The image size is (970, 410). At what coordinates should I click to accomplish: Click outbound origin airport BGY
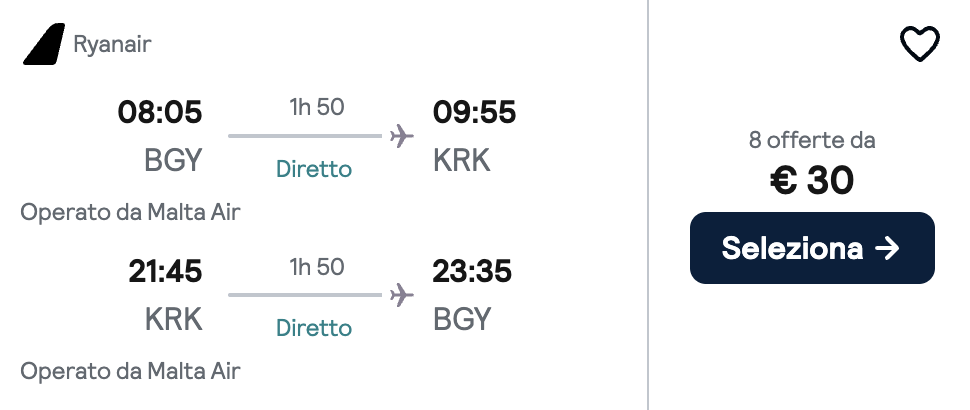click(173, 160)
